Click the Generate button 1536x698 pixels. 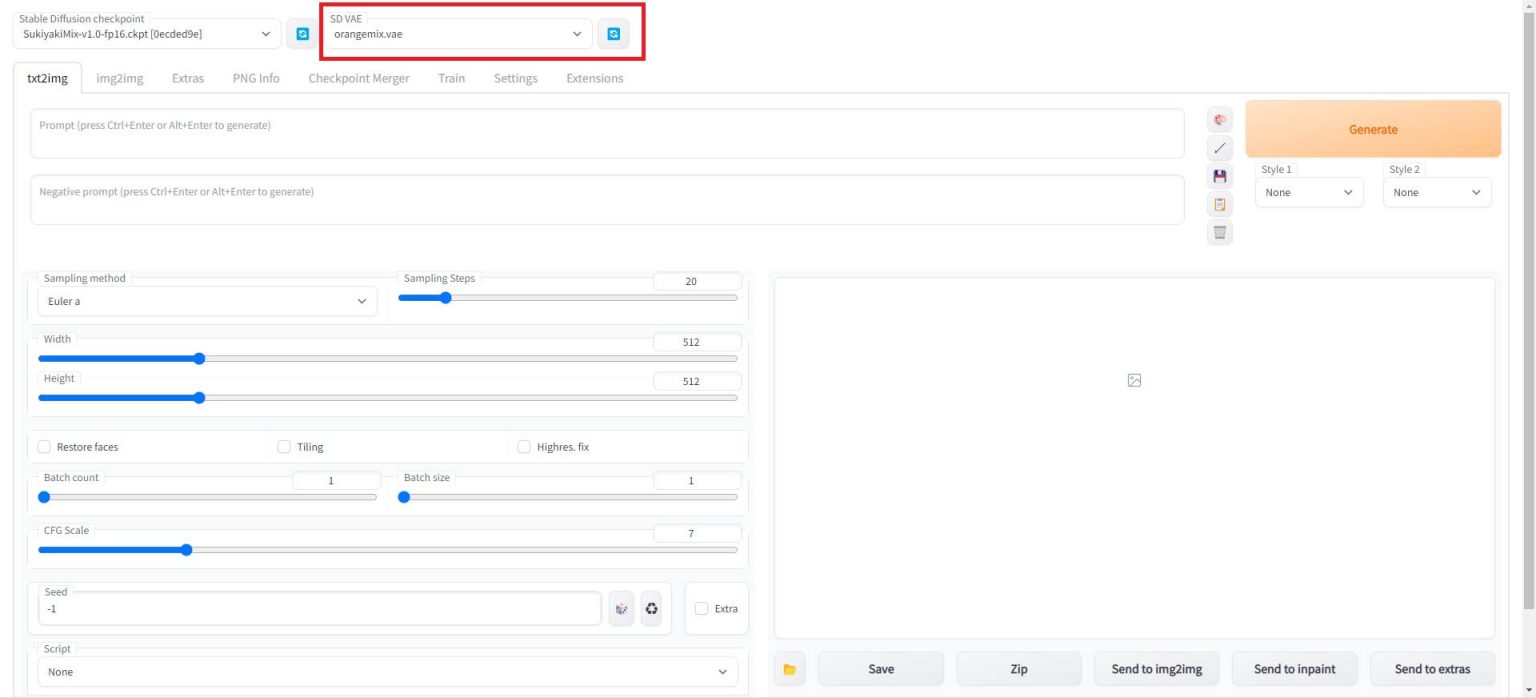pyautogui.click(x=1372, y=129)
